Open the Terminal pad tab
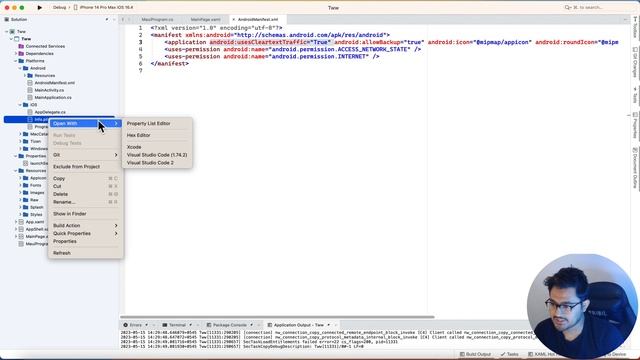This screenshot has width=640, height=360. [x=177, y=325]
